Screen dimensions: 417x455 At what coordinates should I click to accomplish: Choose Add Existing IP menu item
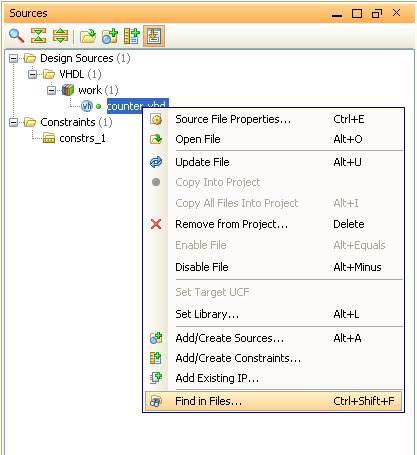[273, 378]
